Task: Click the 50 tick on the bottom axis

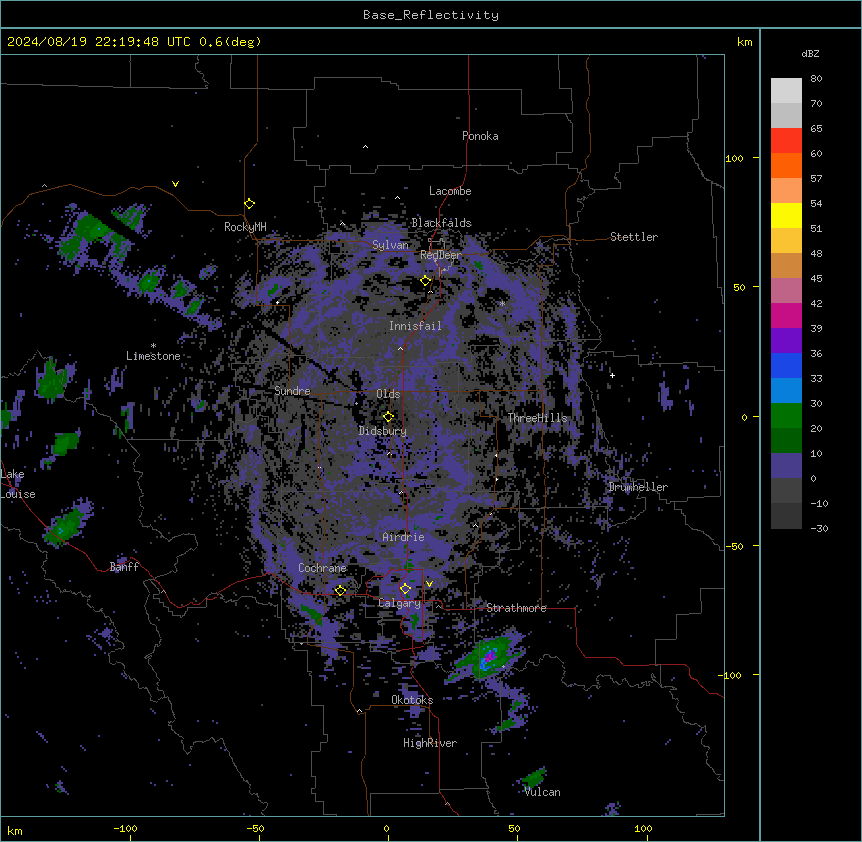Action: 514,828
